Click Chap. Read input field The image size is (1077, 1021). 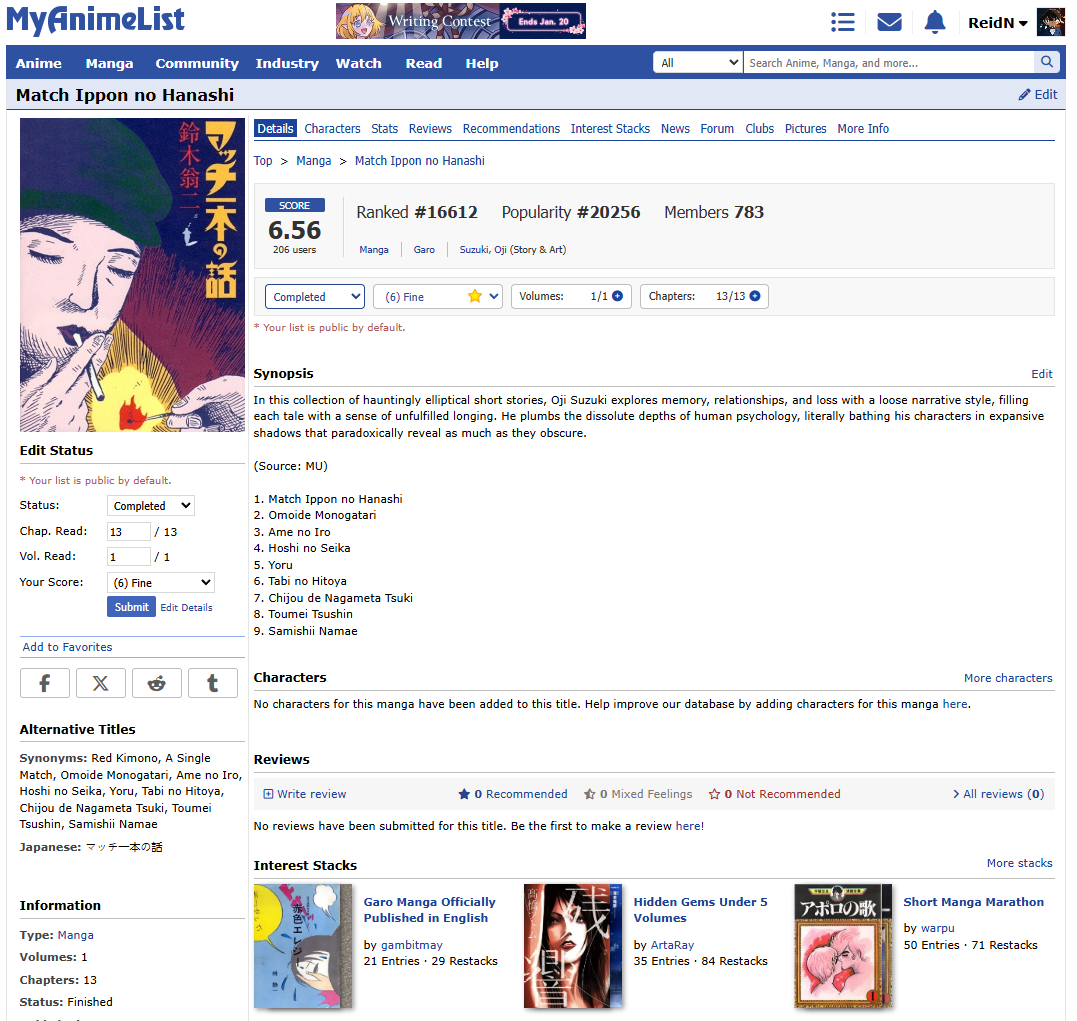click(x=128, y=532)
